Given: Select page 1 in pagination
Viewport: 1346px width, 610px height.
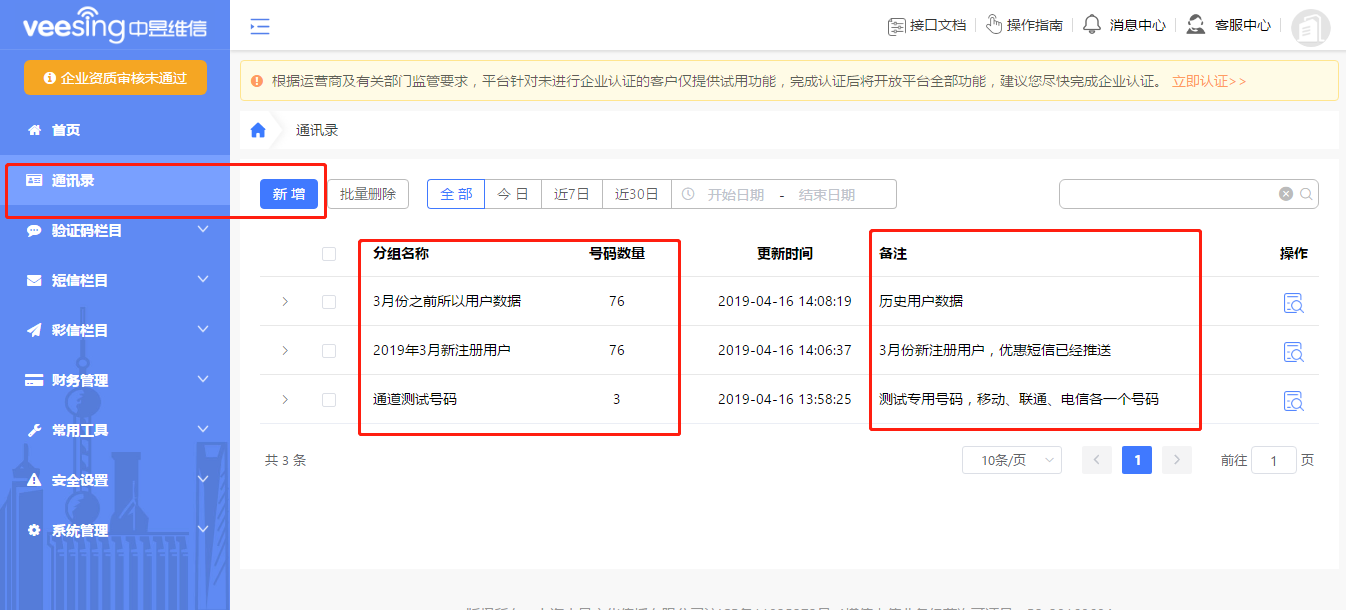Looking at the screenshot, I should pyautogui.click(x=1137, y=460).
